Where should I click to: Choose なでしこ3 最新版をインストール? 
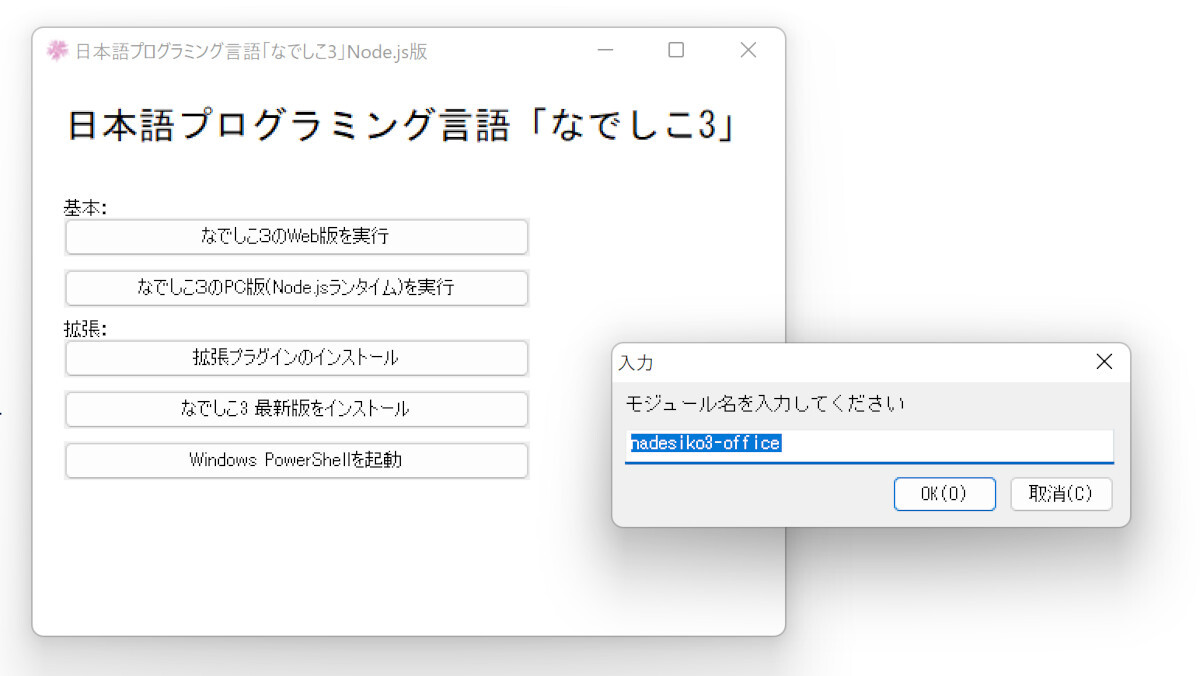[296, 409]
